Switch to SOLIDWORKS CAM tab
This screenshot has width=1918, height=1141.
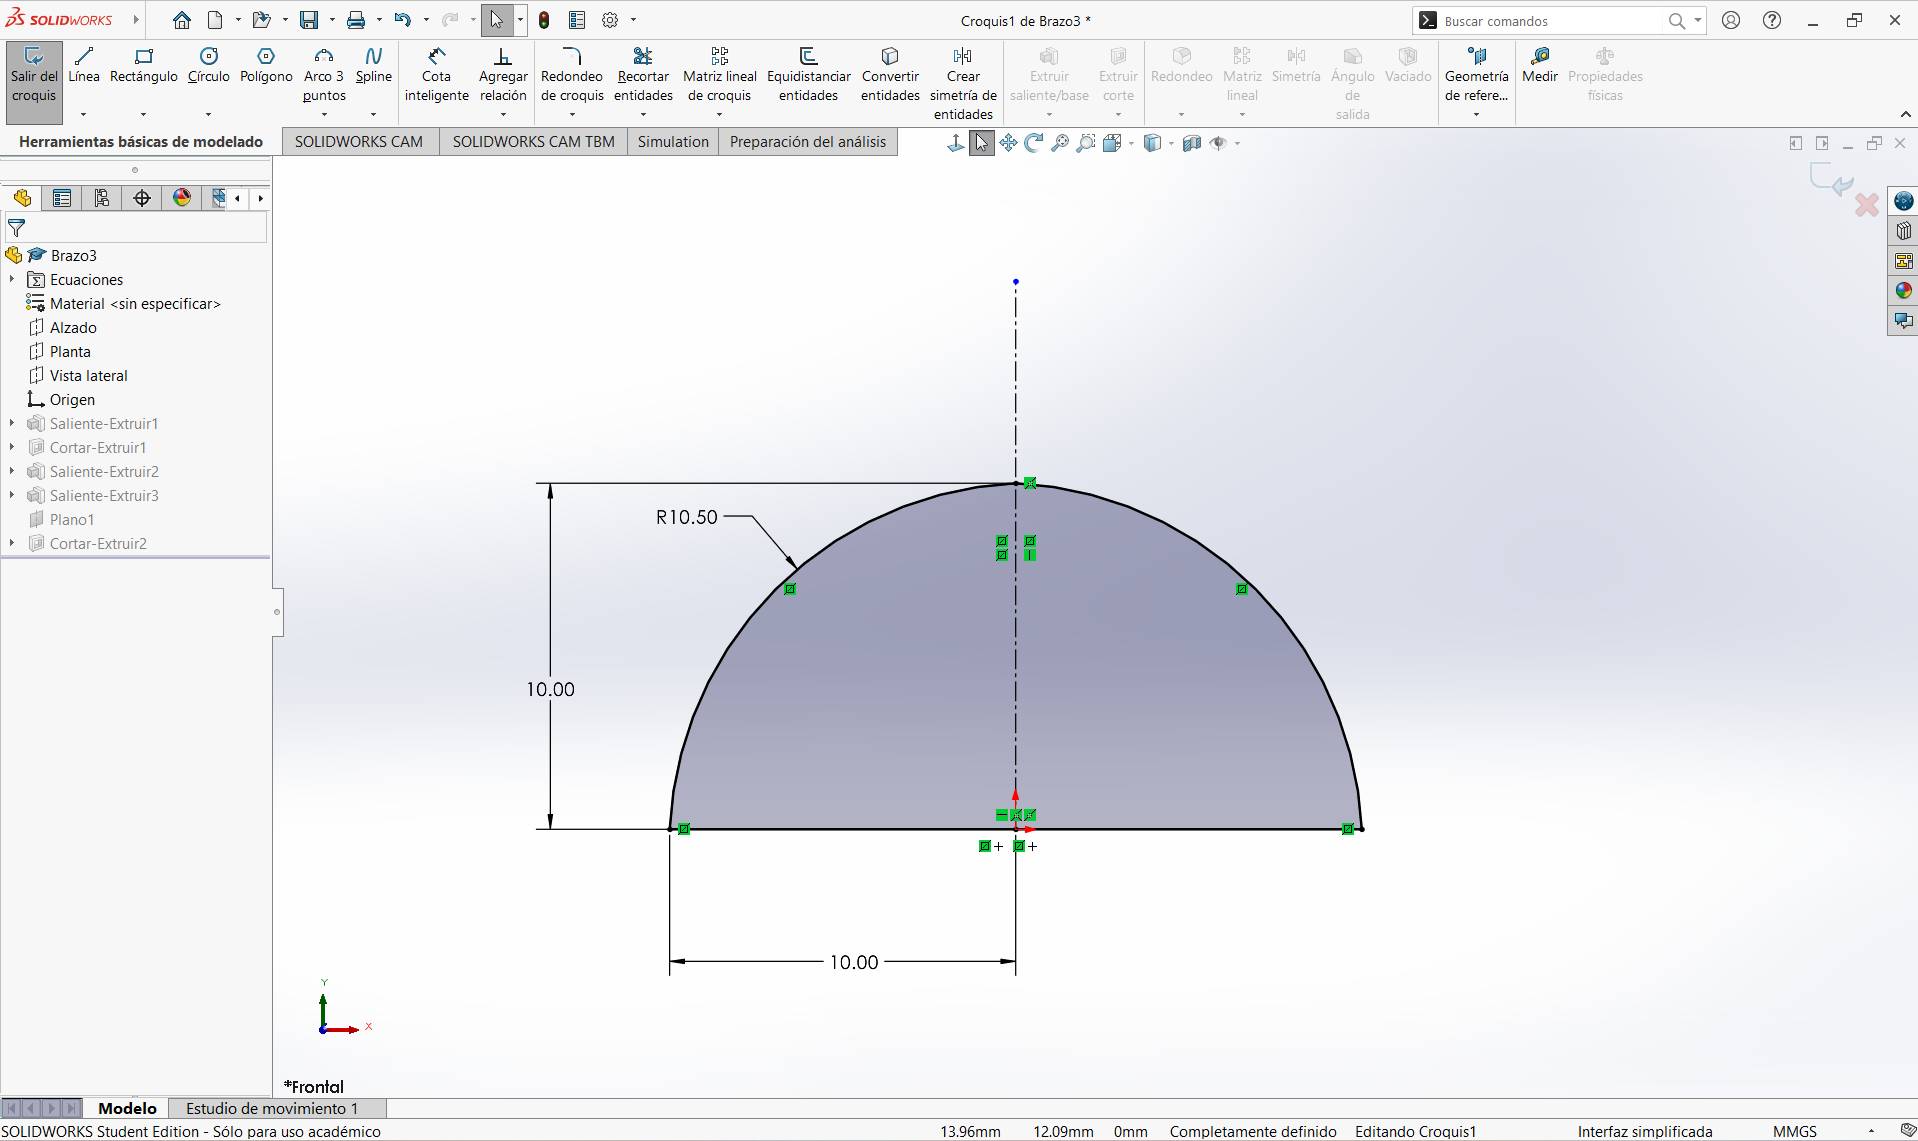coord(359,142)
